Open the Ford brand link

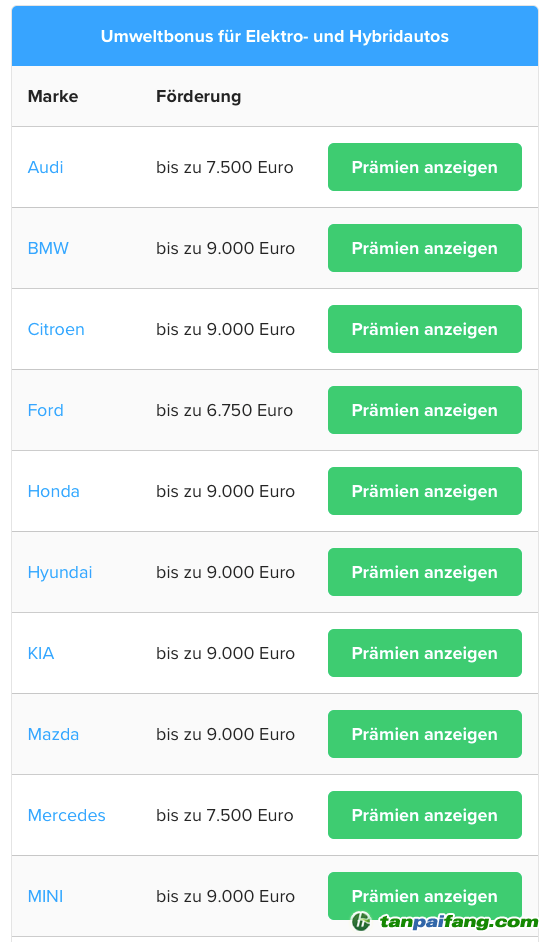coord(45,410)
